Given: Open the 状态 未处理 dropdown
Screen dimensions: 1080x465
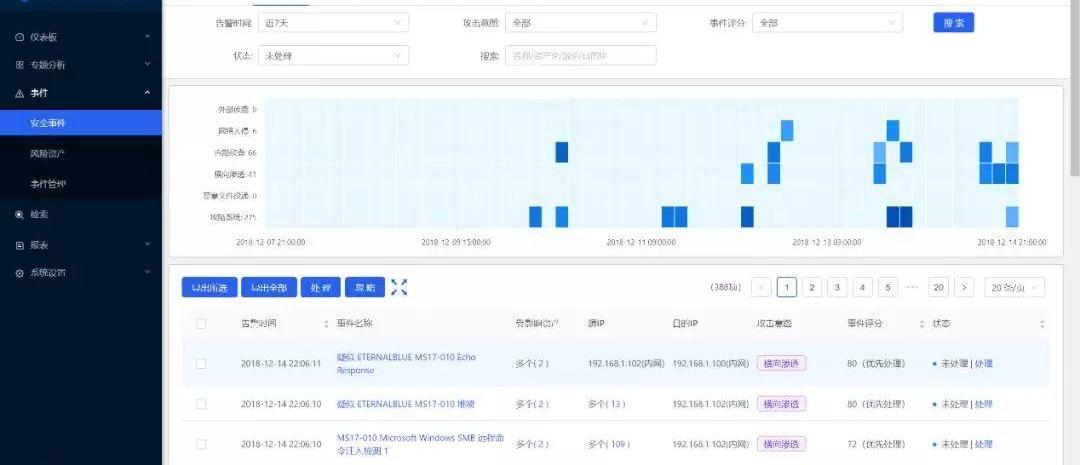Looking at the screenshot, I should [x=333, y=56].
